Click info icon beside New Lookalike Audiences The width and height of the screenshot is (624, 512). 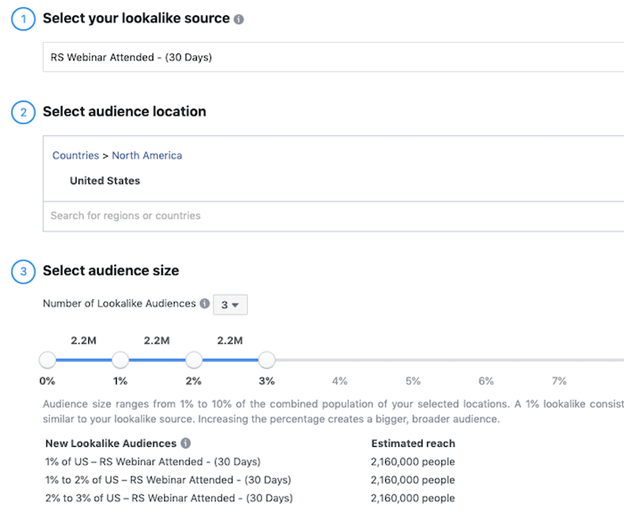point(185,443)
